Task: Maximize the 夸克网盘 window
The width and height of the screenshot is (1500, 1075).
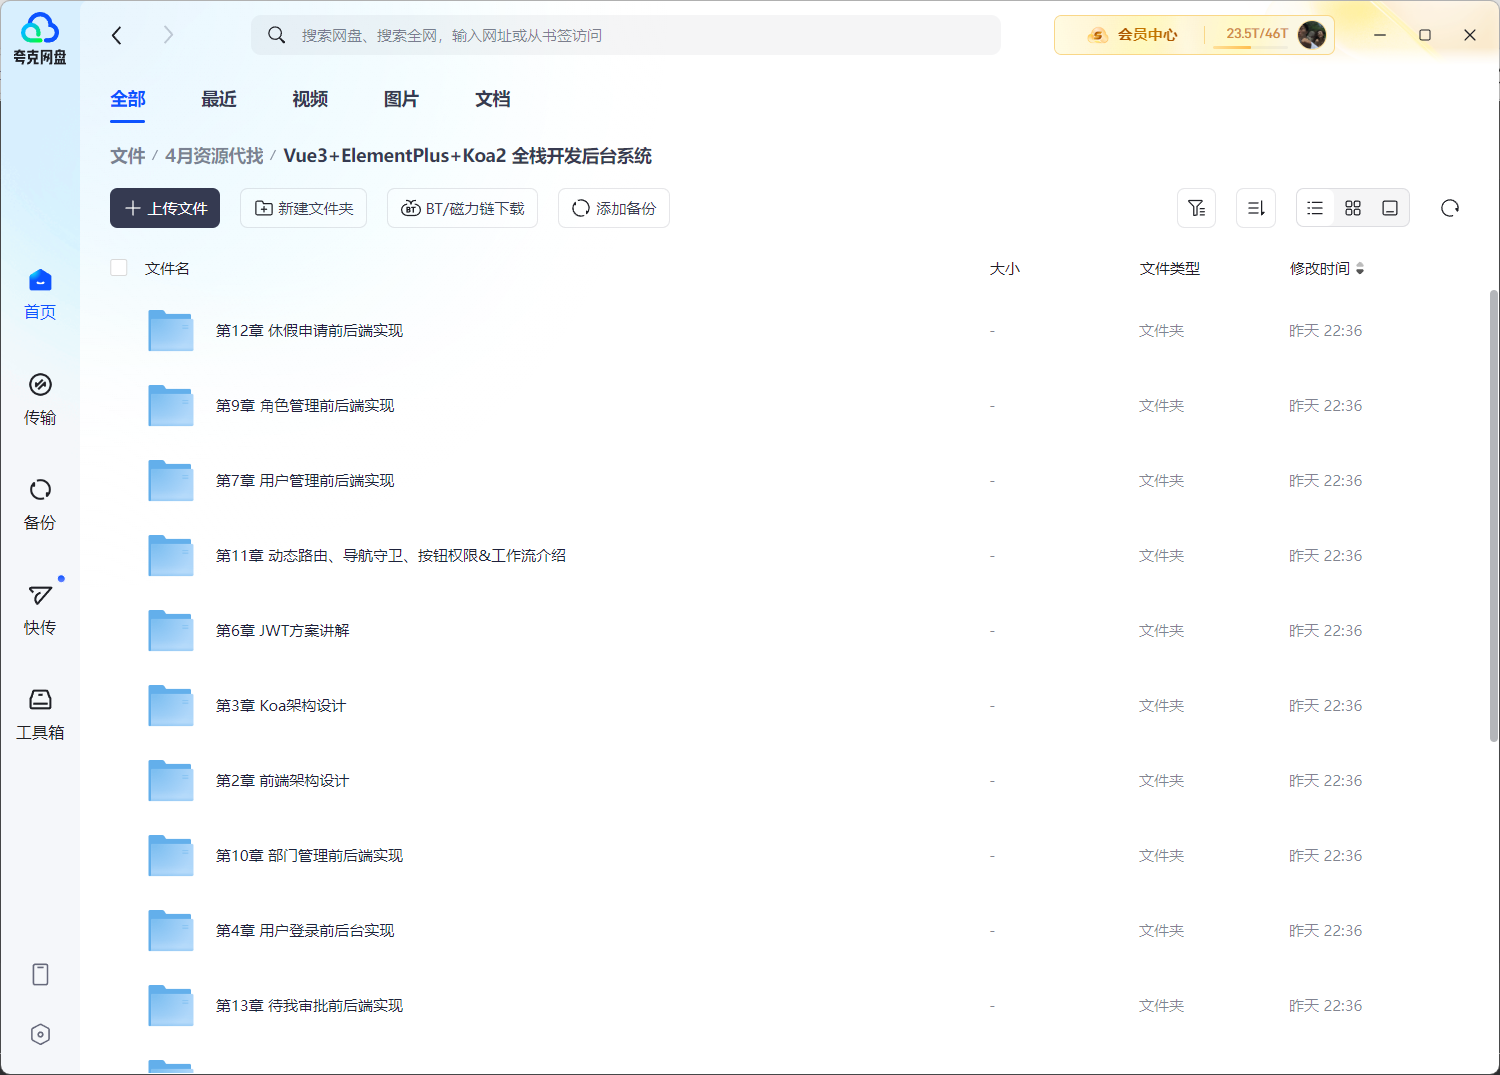Action: click(x=1425, y=35)
